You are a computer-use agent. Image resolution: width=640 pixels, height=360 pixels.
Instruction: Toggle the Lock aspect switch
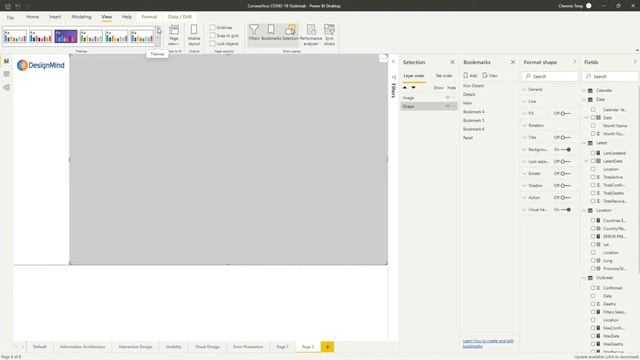tap(565, 162)
